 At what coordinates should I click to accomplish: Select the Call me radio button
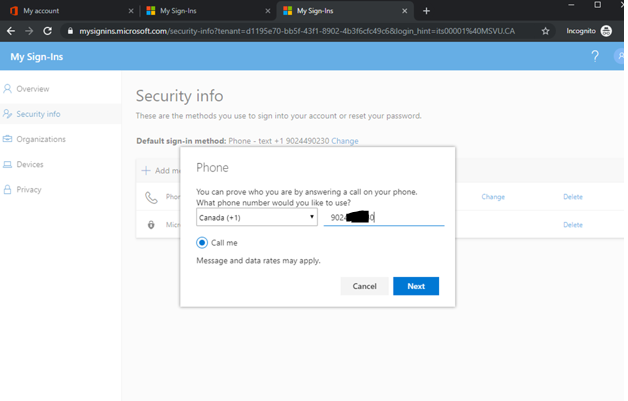click(202, 243)
